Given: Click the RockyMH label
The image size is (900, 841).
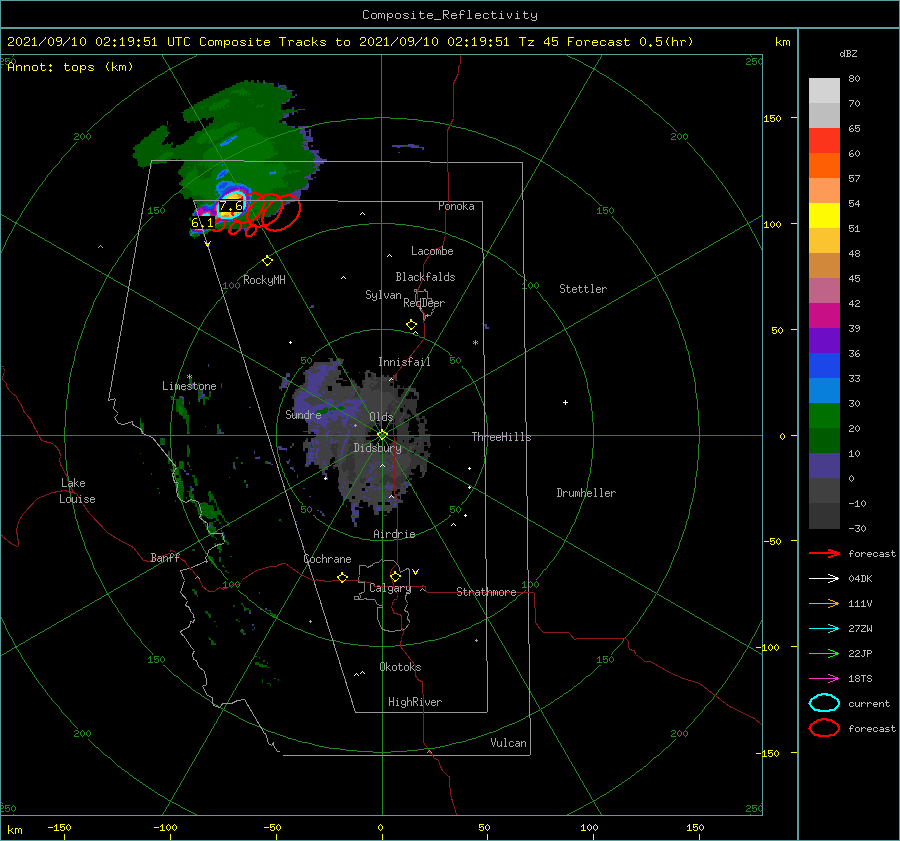Looking at the screenshot, I should [x=264, y=280].
